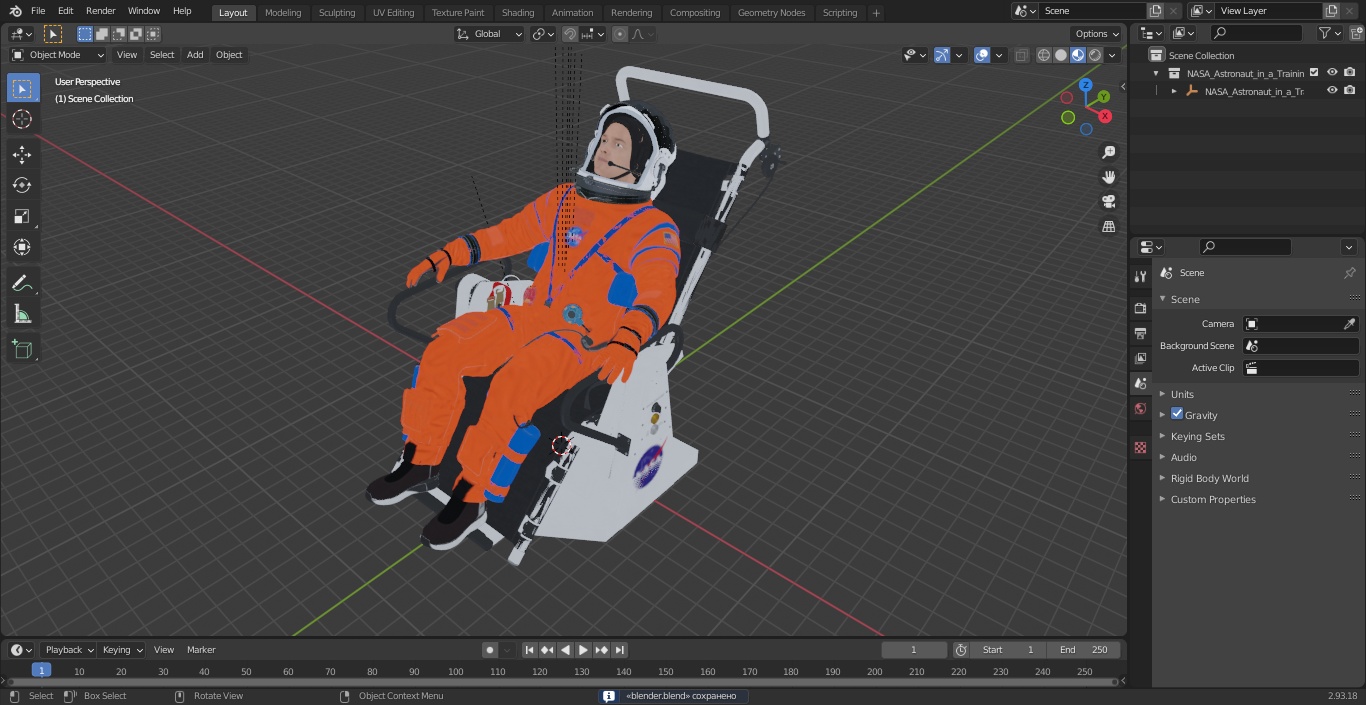Viewport: 1366px width, 705px height.
Task: Open the Edit menu
Action: [65, 11]
